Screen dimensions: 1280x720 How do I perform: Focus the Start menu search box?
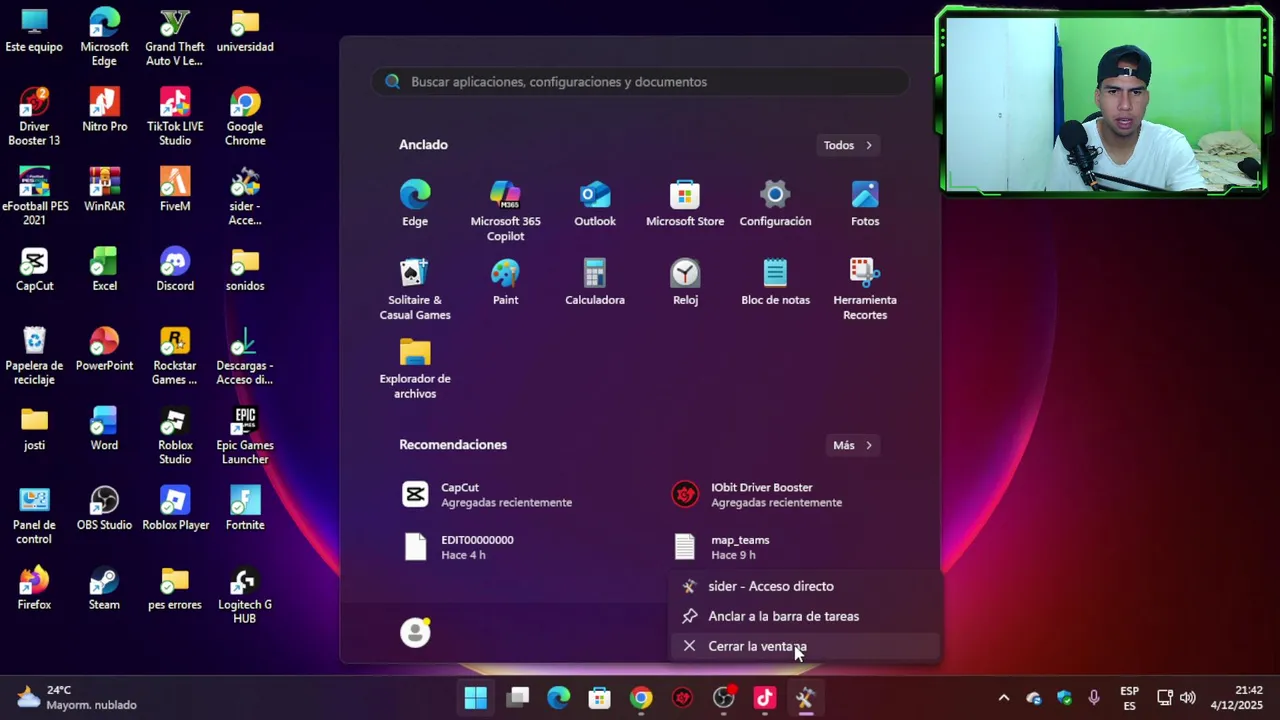[640, 82]
